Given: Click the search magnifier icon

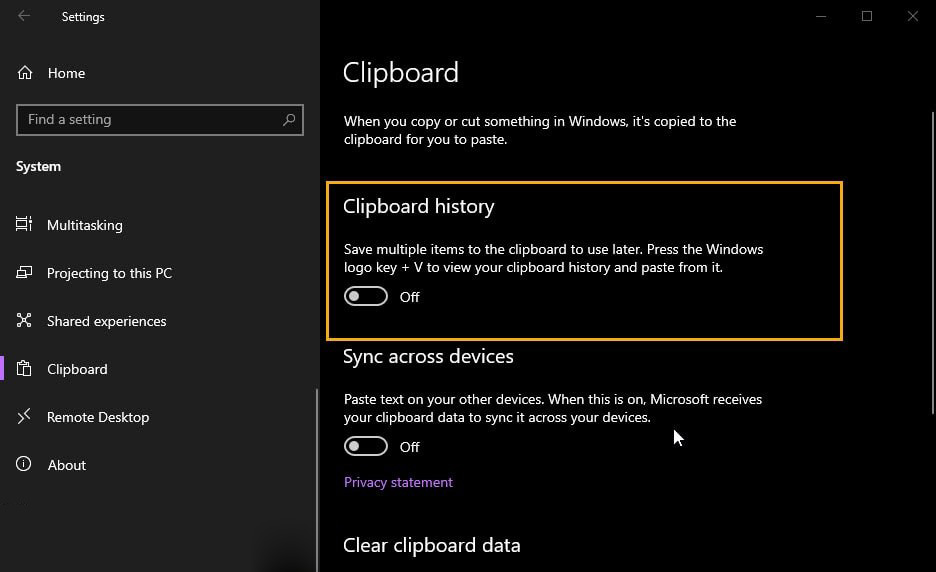Looking at the screenshot, I should pos(289,119).
